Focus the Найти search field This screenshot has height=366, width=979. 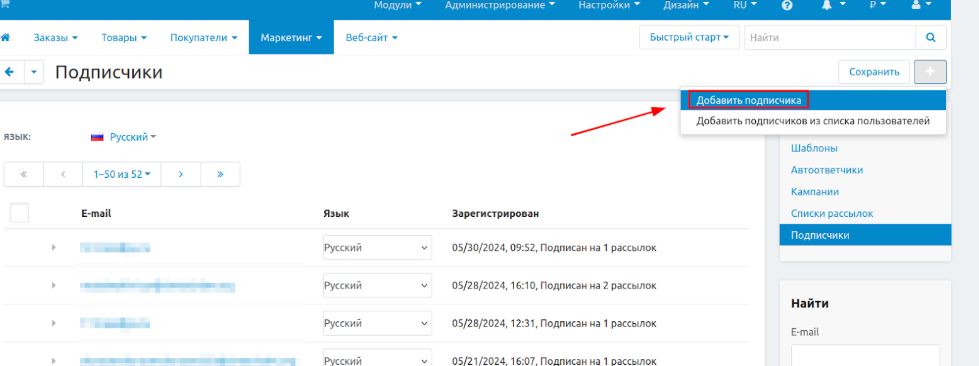click(830, 37)
